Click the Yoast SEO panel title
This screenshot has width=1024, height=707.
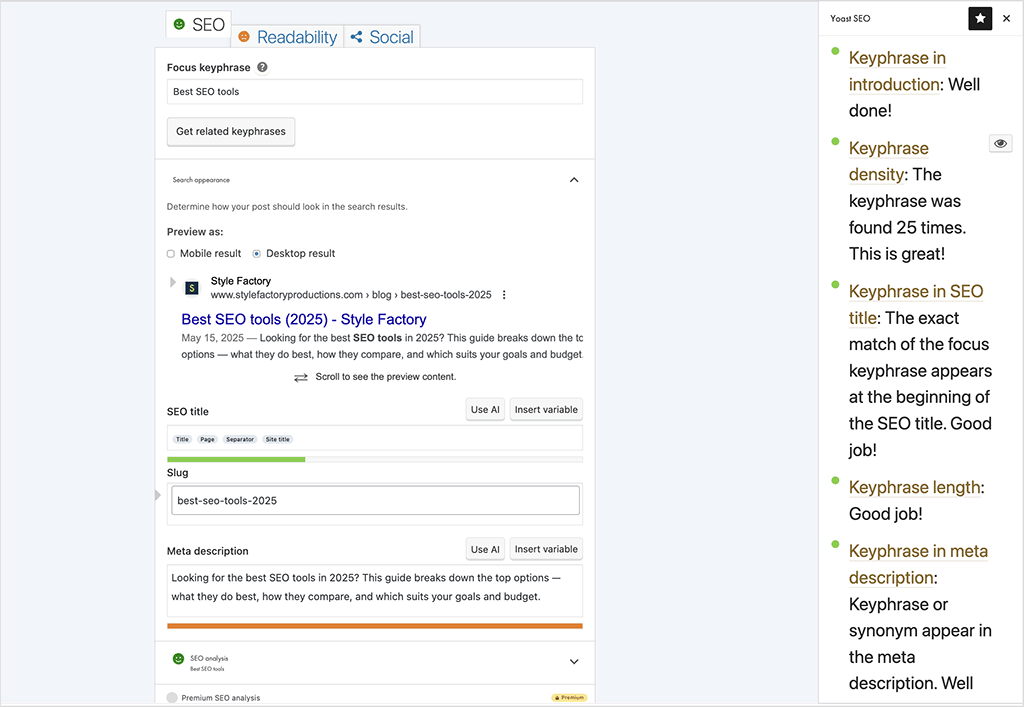[x=850, y=19]
